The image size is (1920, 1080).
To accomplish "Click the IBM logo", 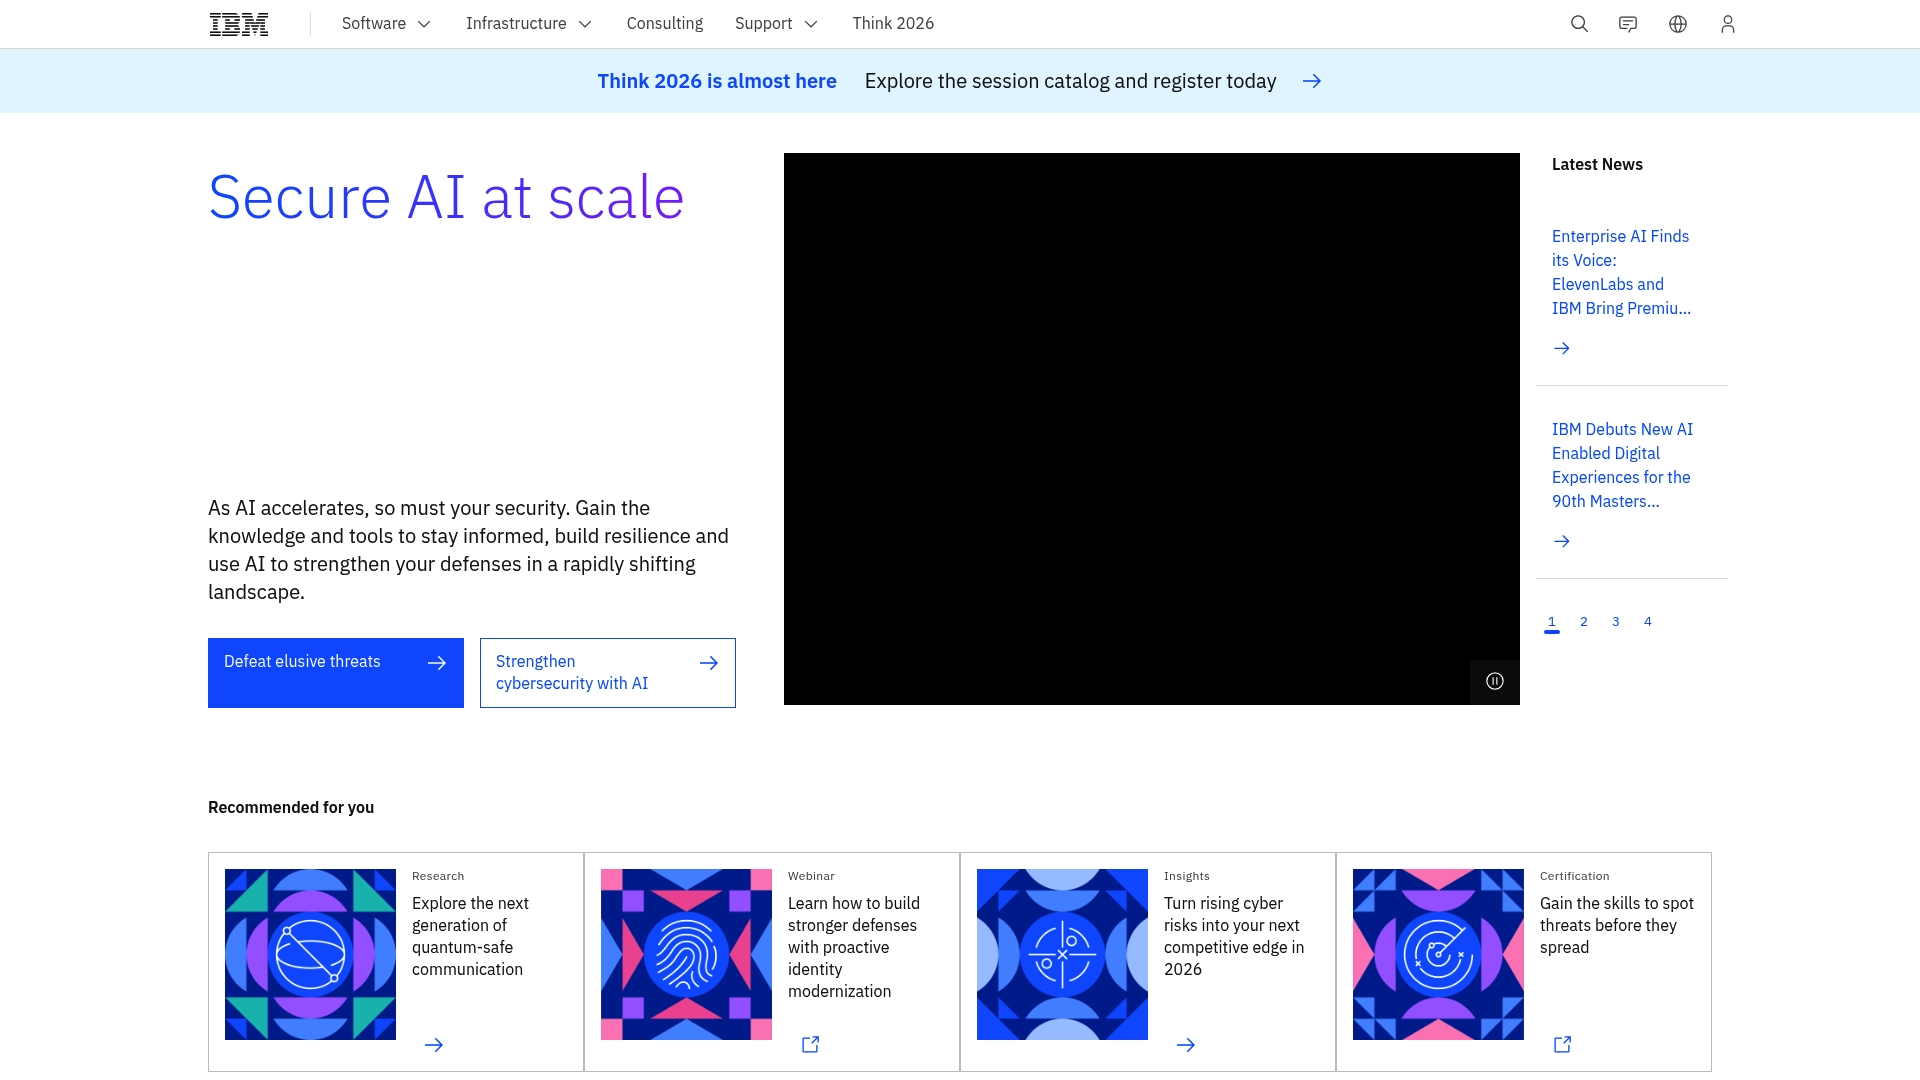I will click(239, 24).
